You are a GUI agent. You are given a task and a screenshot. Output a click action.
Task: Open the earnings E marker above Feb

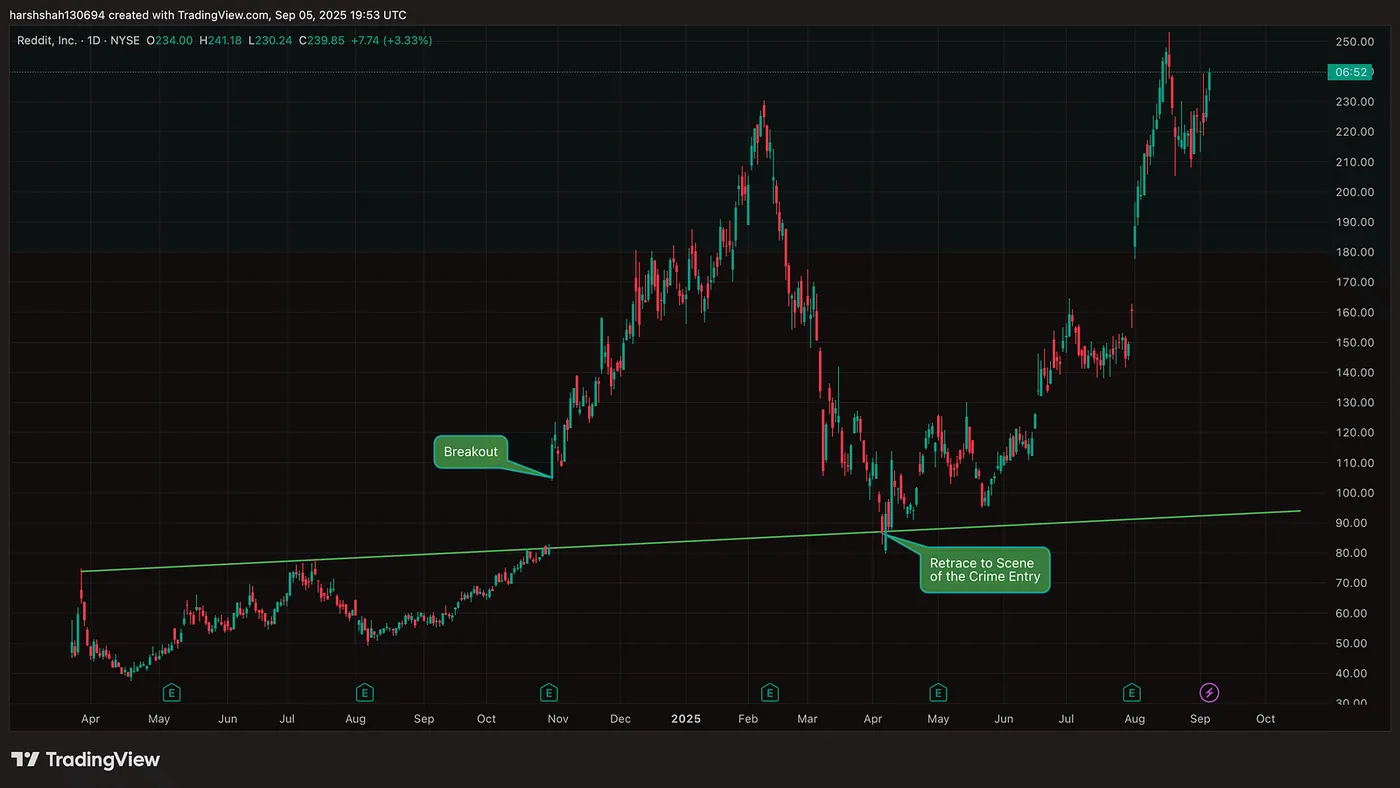769,692
